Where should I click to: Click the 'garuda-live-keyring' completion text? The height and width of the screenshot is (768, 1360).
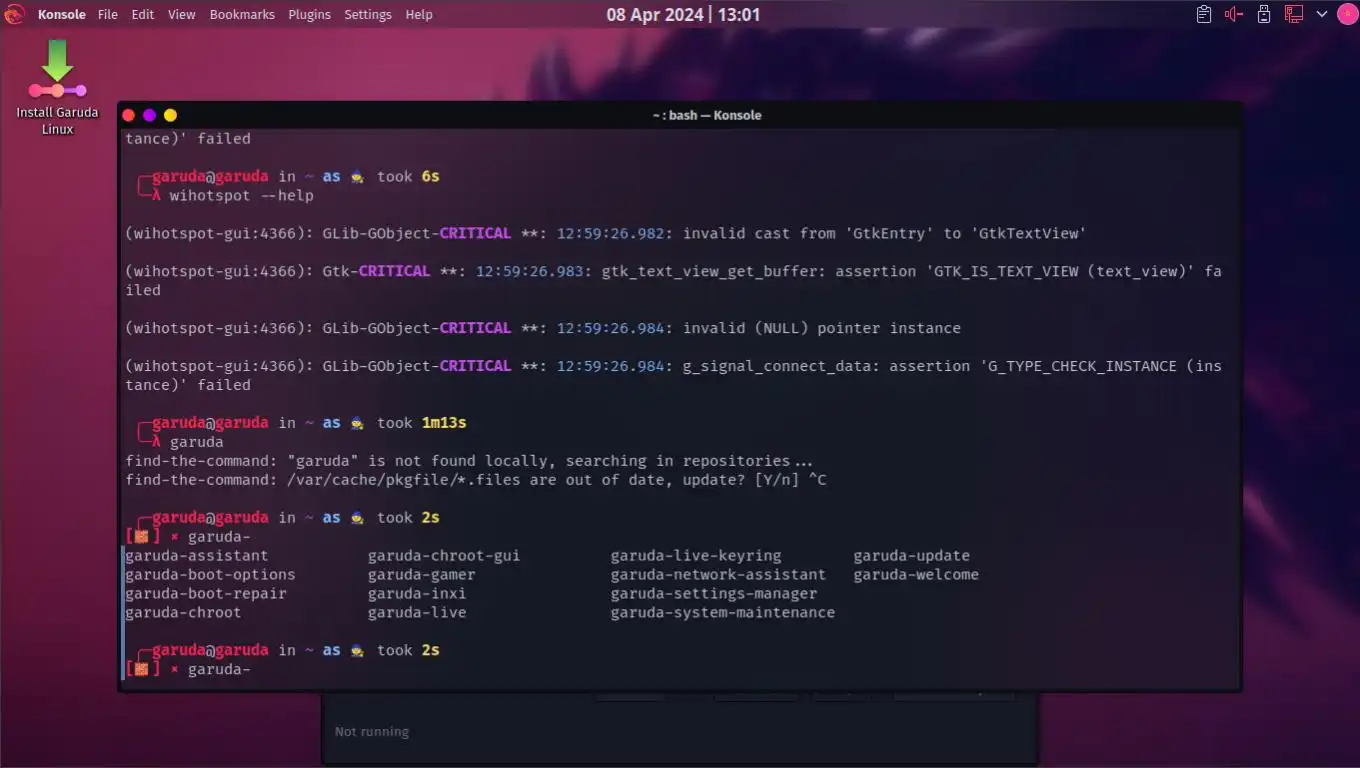pyautogui.click(x=696, y=555)
